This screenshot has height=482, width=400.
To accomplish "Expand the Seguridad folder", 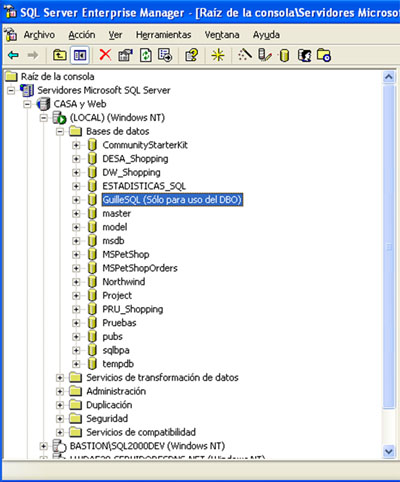I will coord(60,418).
